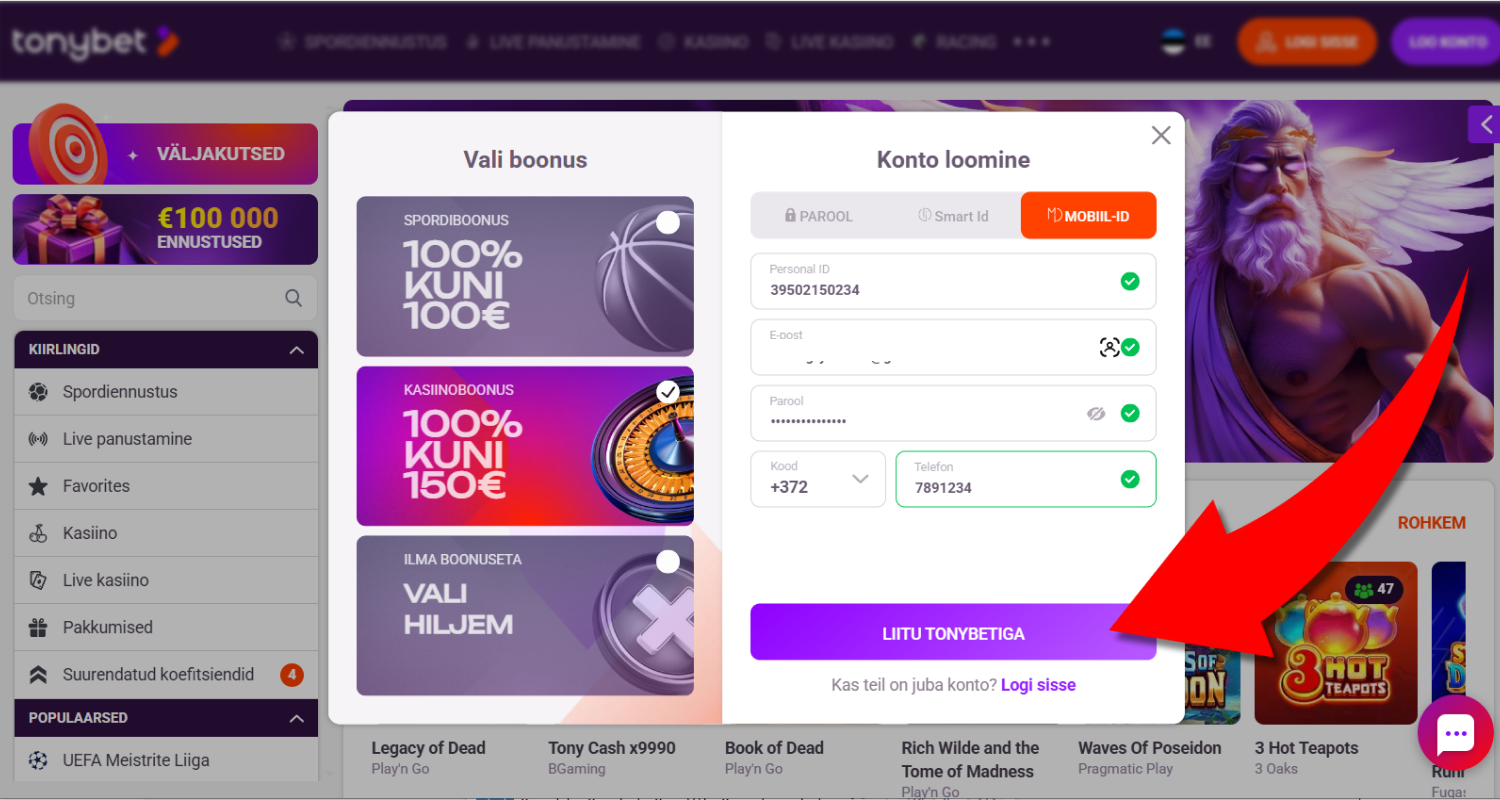Click the Telefon input field

(x=1010, y=487)
